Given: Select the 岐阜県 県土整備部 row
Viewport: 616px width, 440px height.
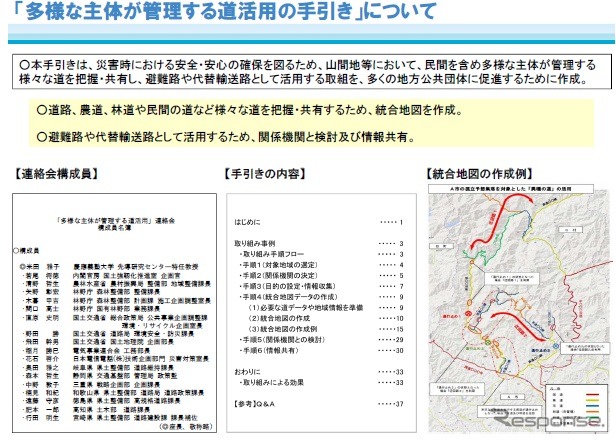Looking at the screenshot, I should pos(97,368).
